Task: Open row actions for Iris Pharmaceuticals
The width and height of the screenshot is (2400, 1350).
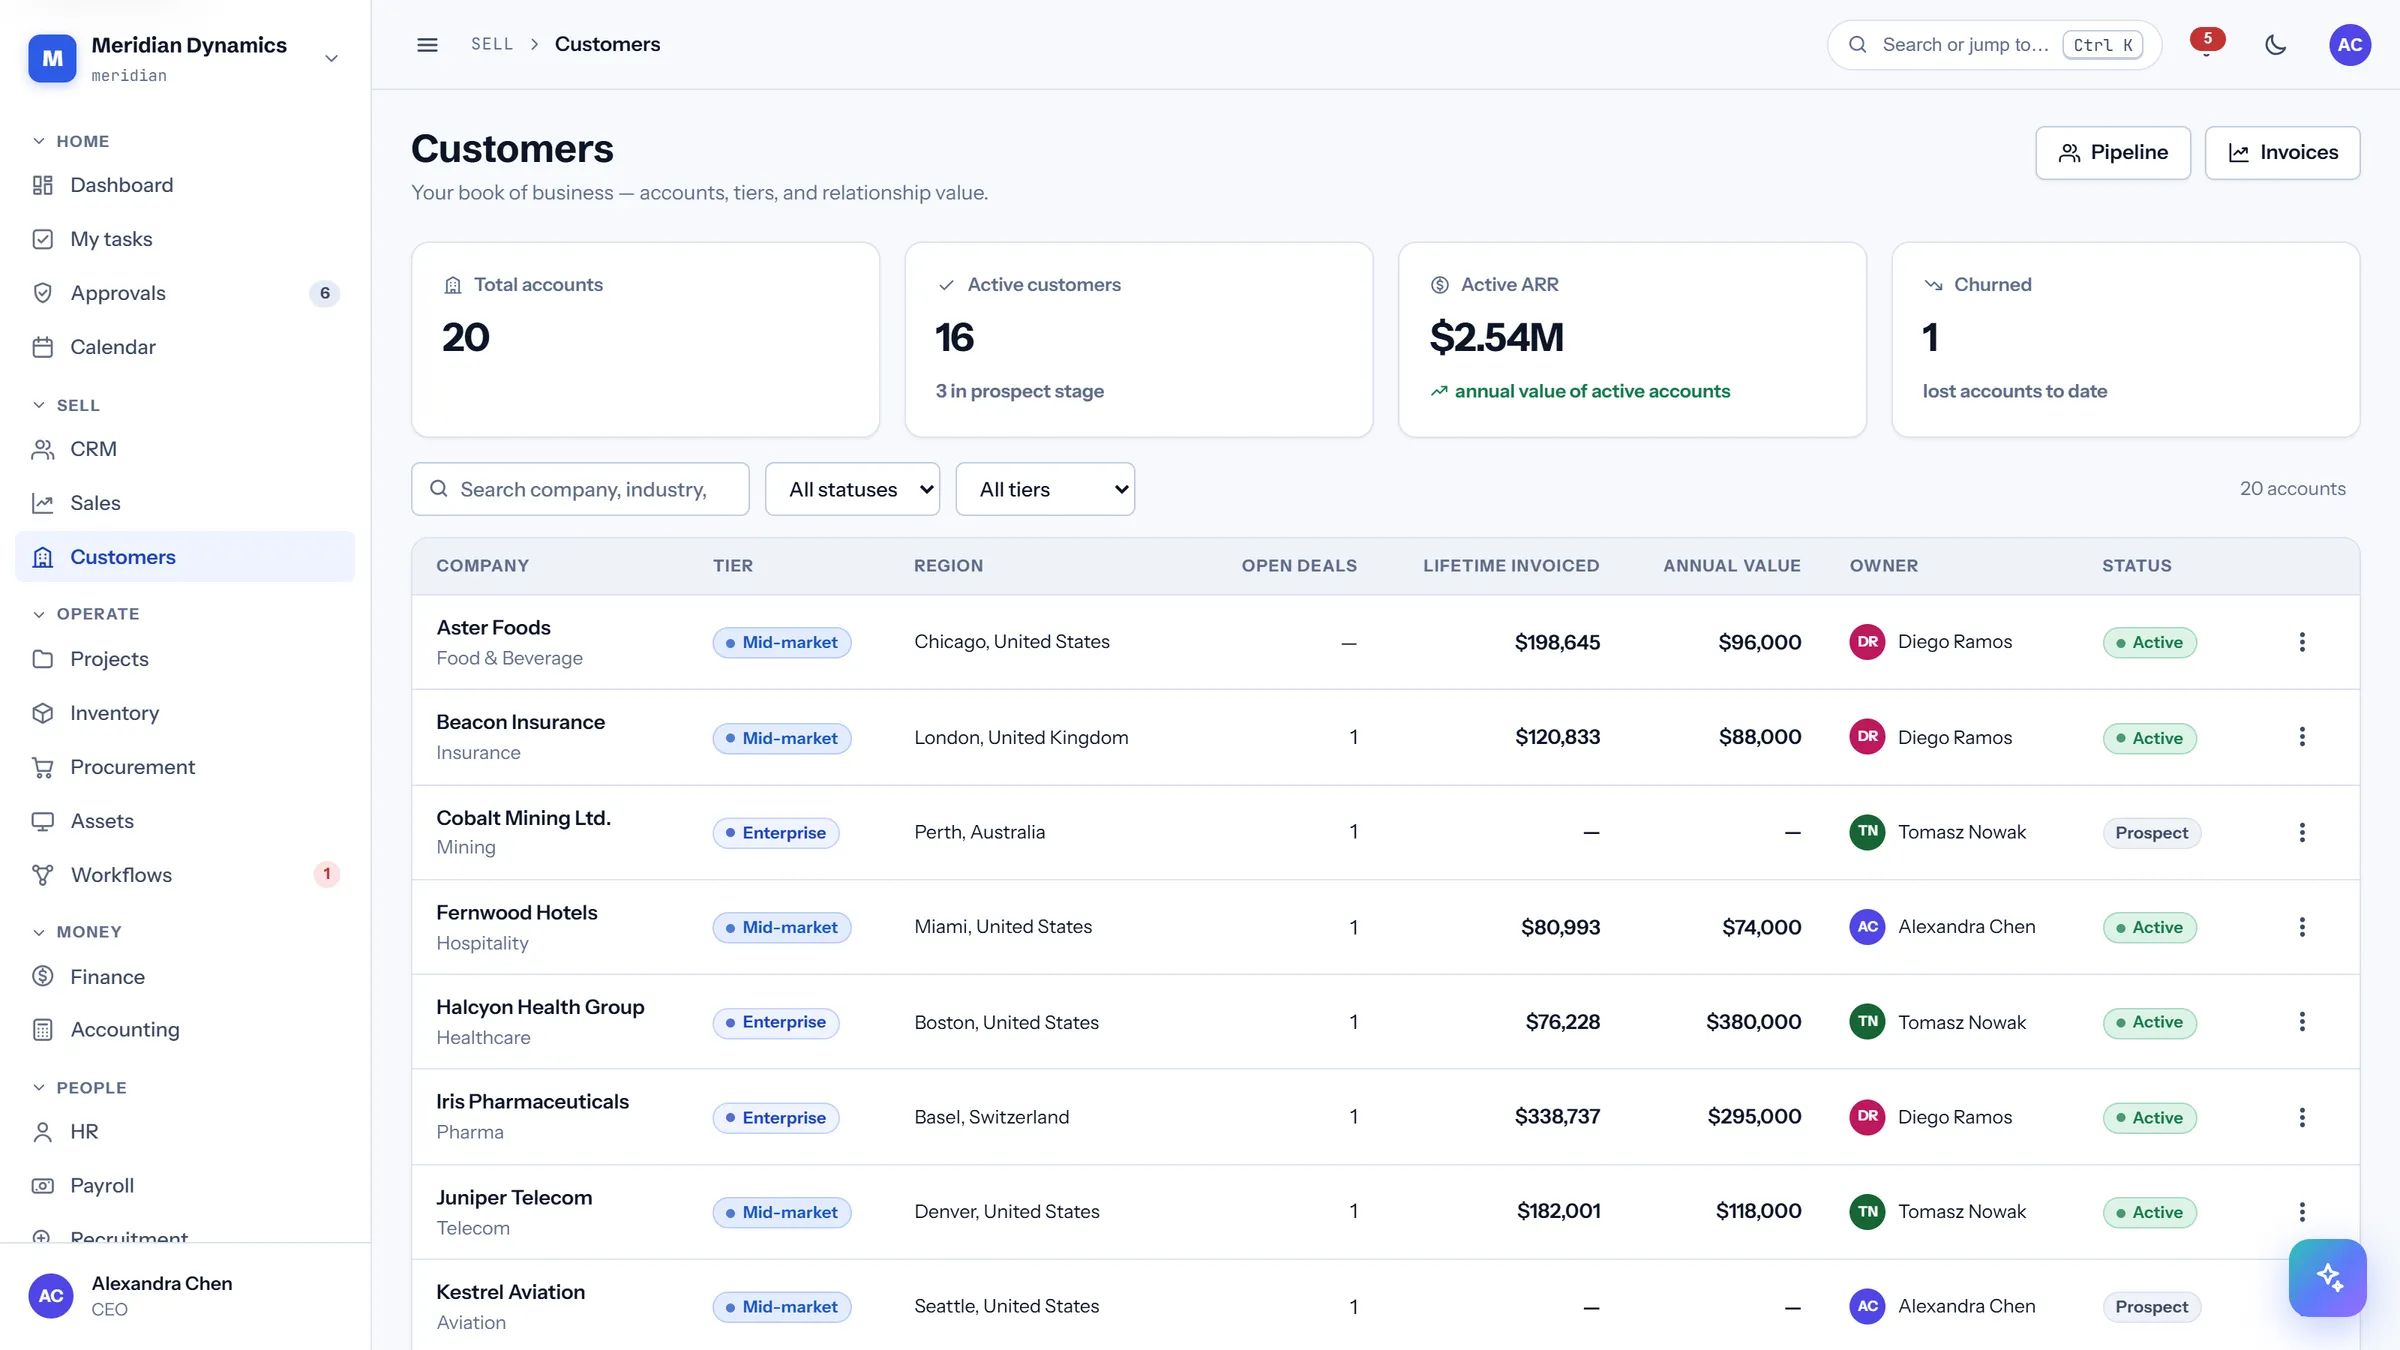Action: click(x=2302, y=1117)
